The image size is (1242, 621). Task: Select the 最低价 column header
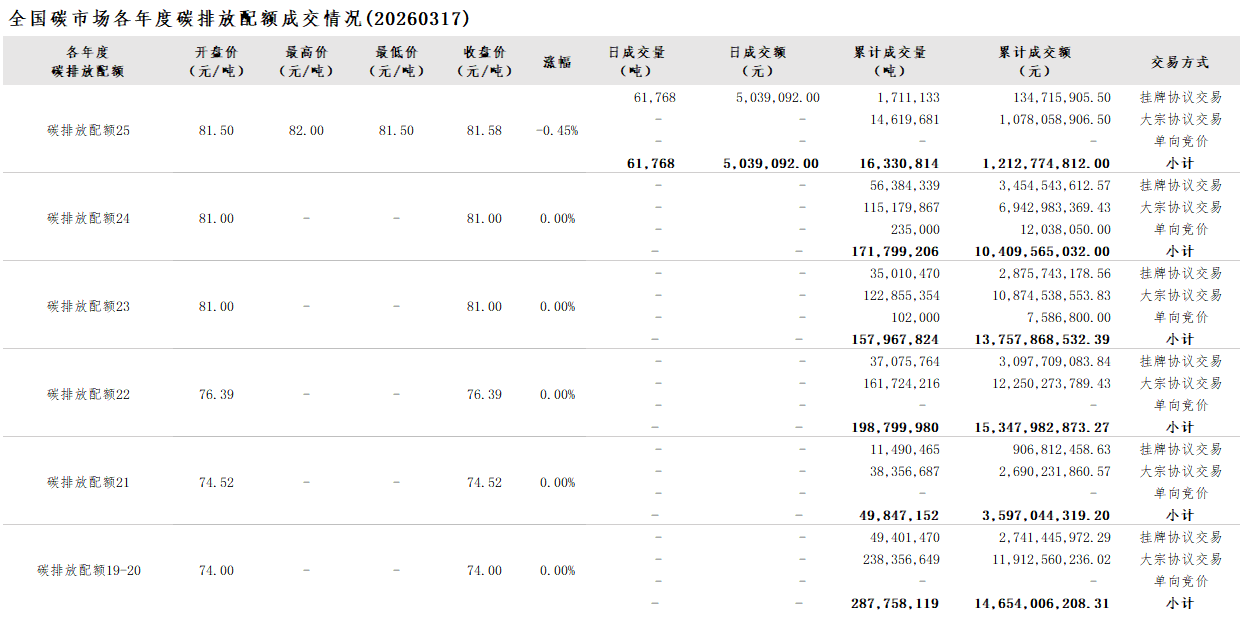pos(396,62)
